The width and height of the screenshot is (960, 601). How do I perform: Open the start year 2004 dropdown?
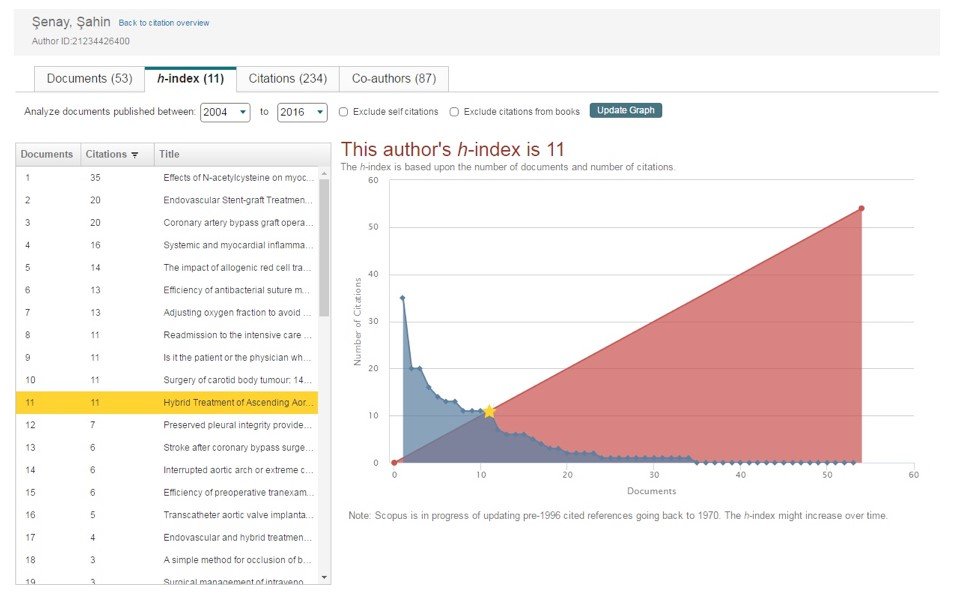pyautogui.click(x=225, y=112)
